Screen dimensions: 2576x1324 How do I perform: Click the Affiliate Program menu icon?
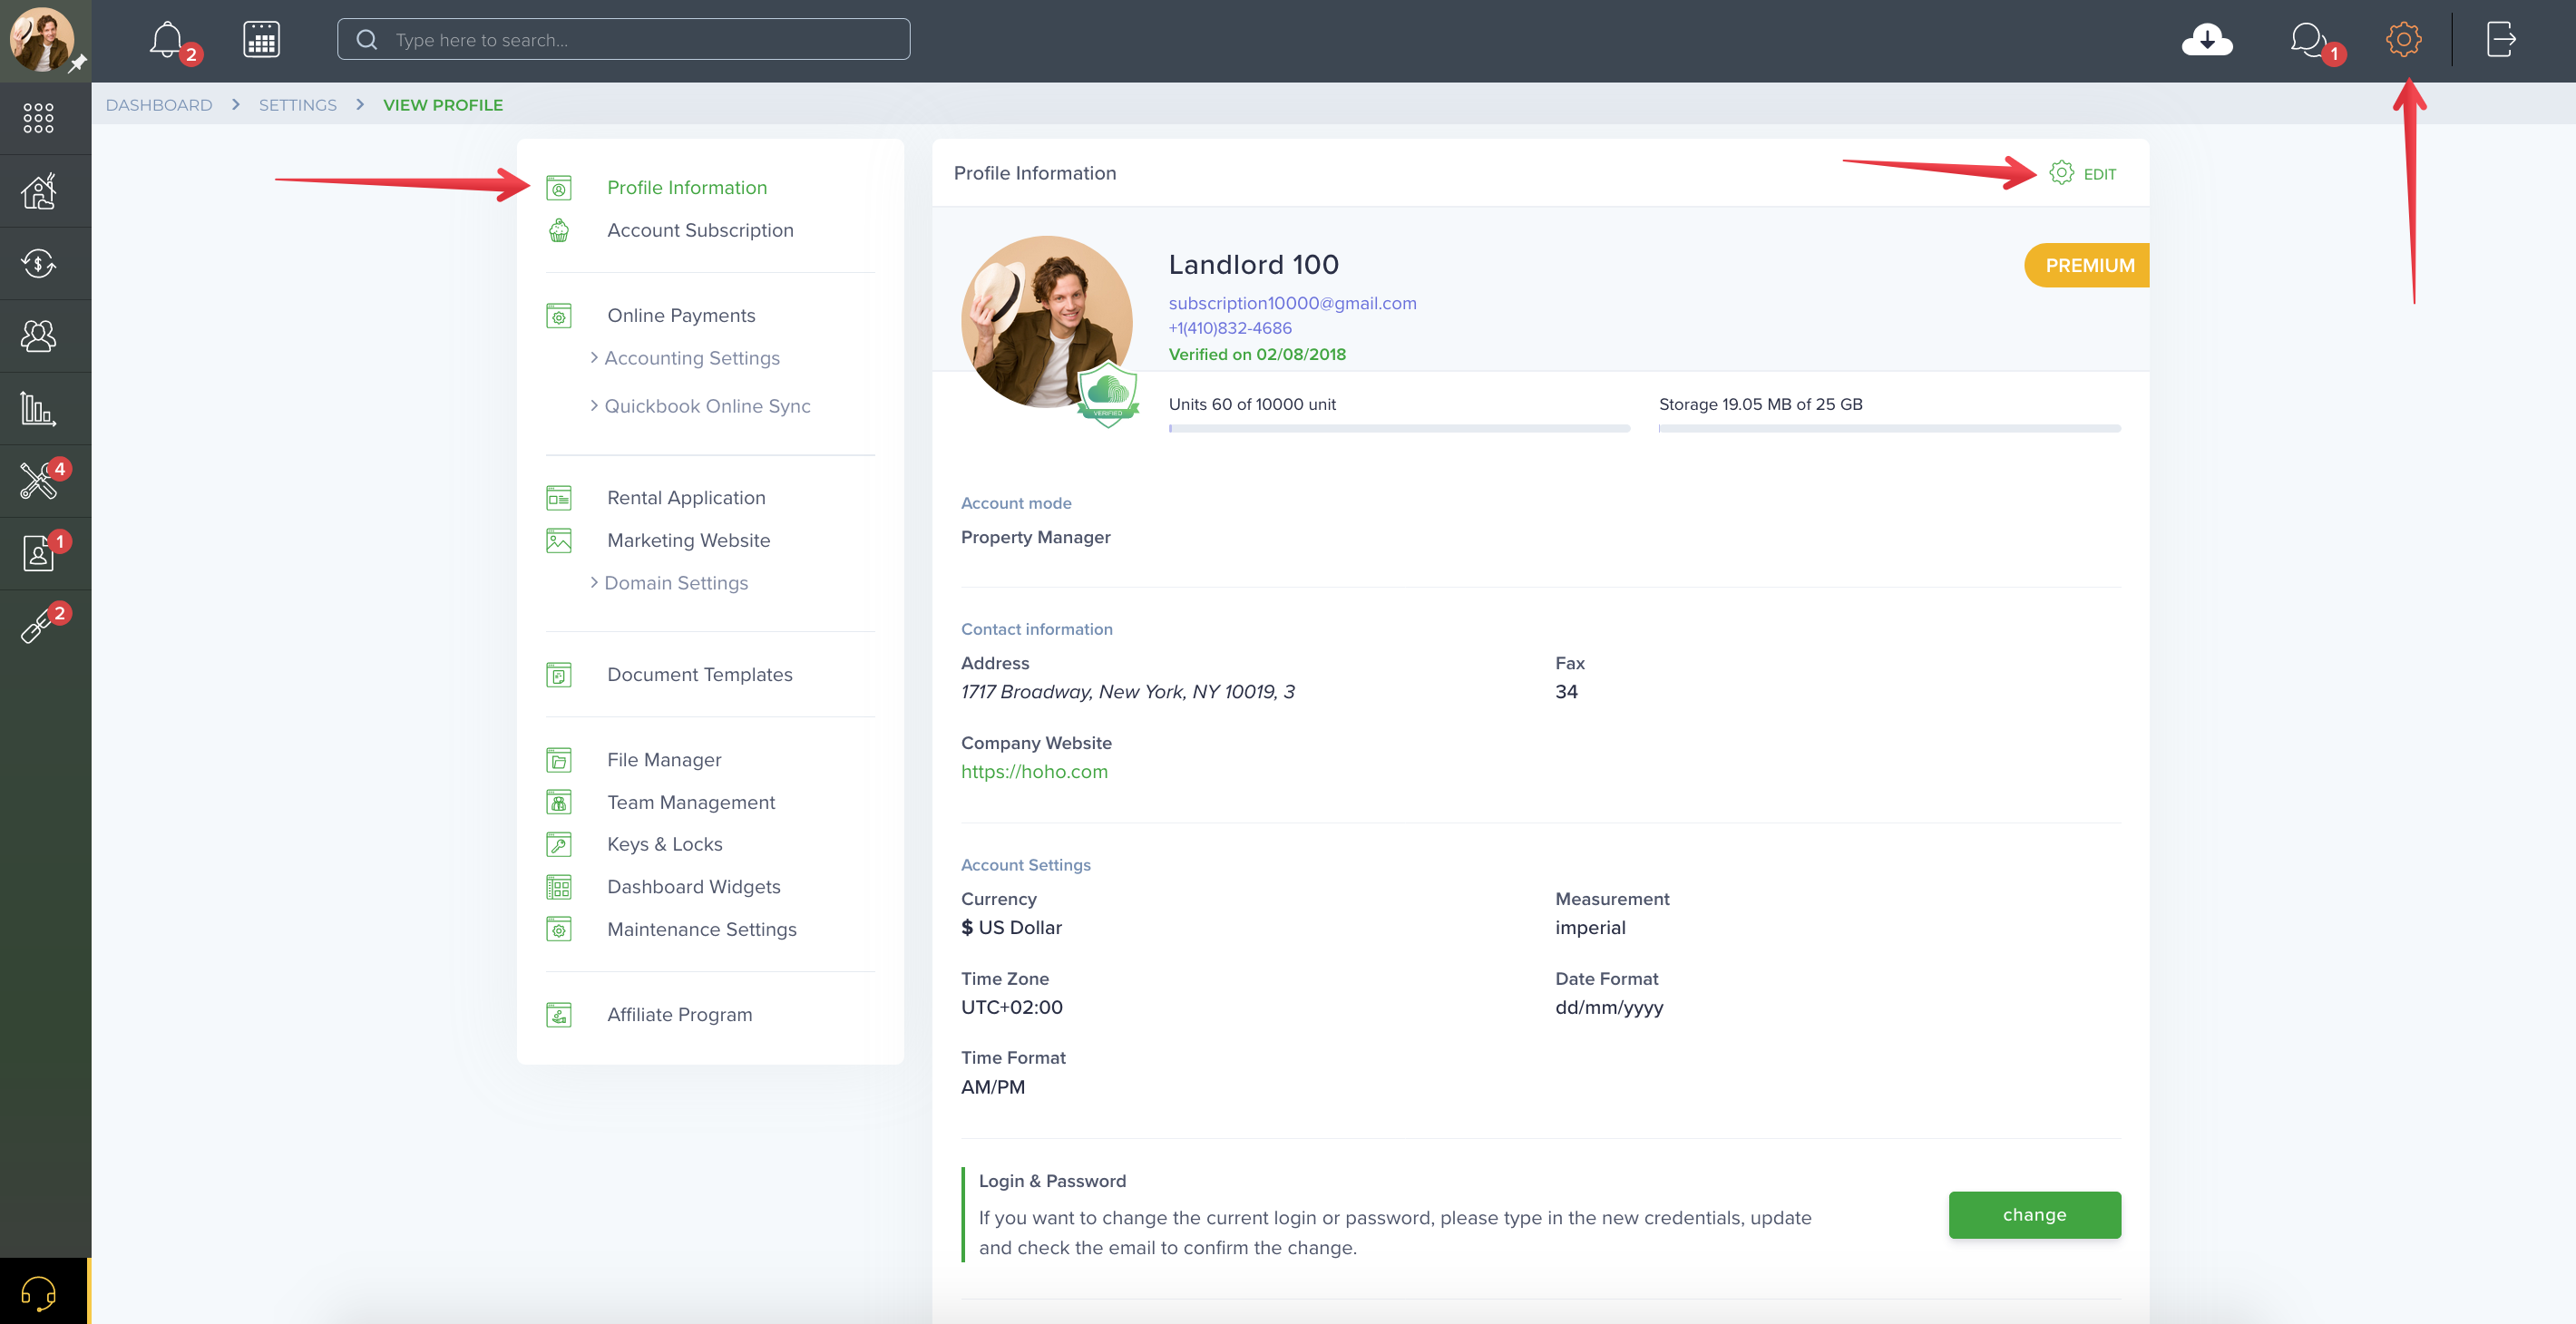(559, 1015)
